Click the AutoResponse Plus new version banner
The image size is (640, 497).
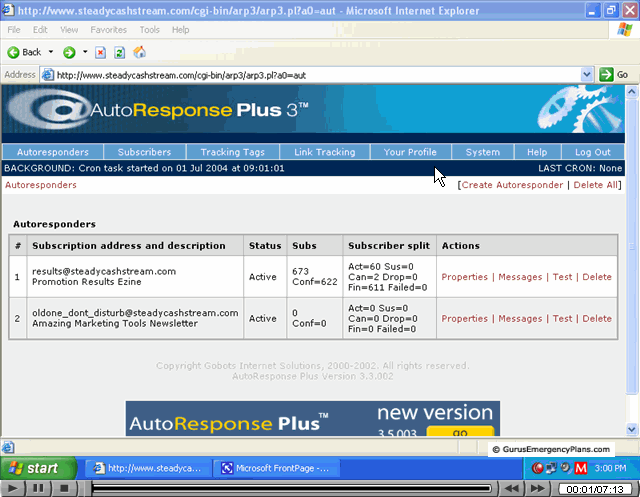tap(313, 419)
